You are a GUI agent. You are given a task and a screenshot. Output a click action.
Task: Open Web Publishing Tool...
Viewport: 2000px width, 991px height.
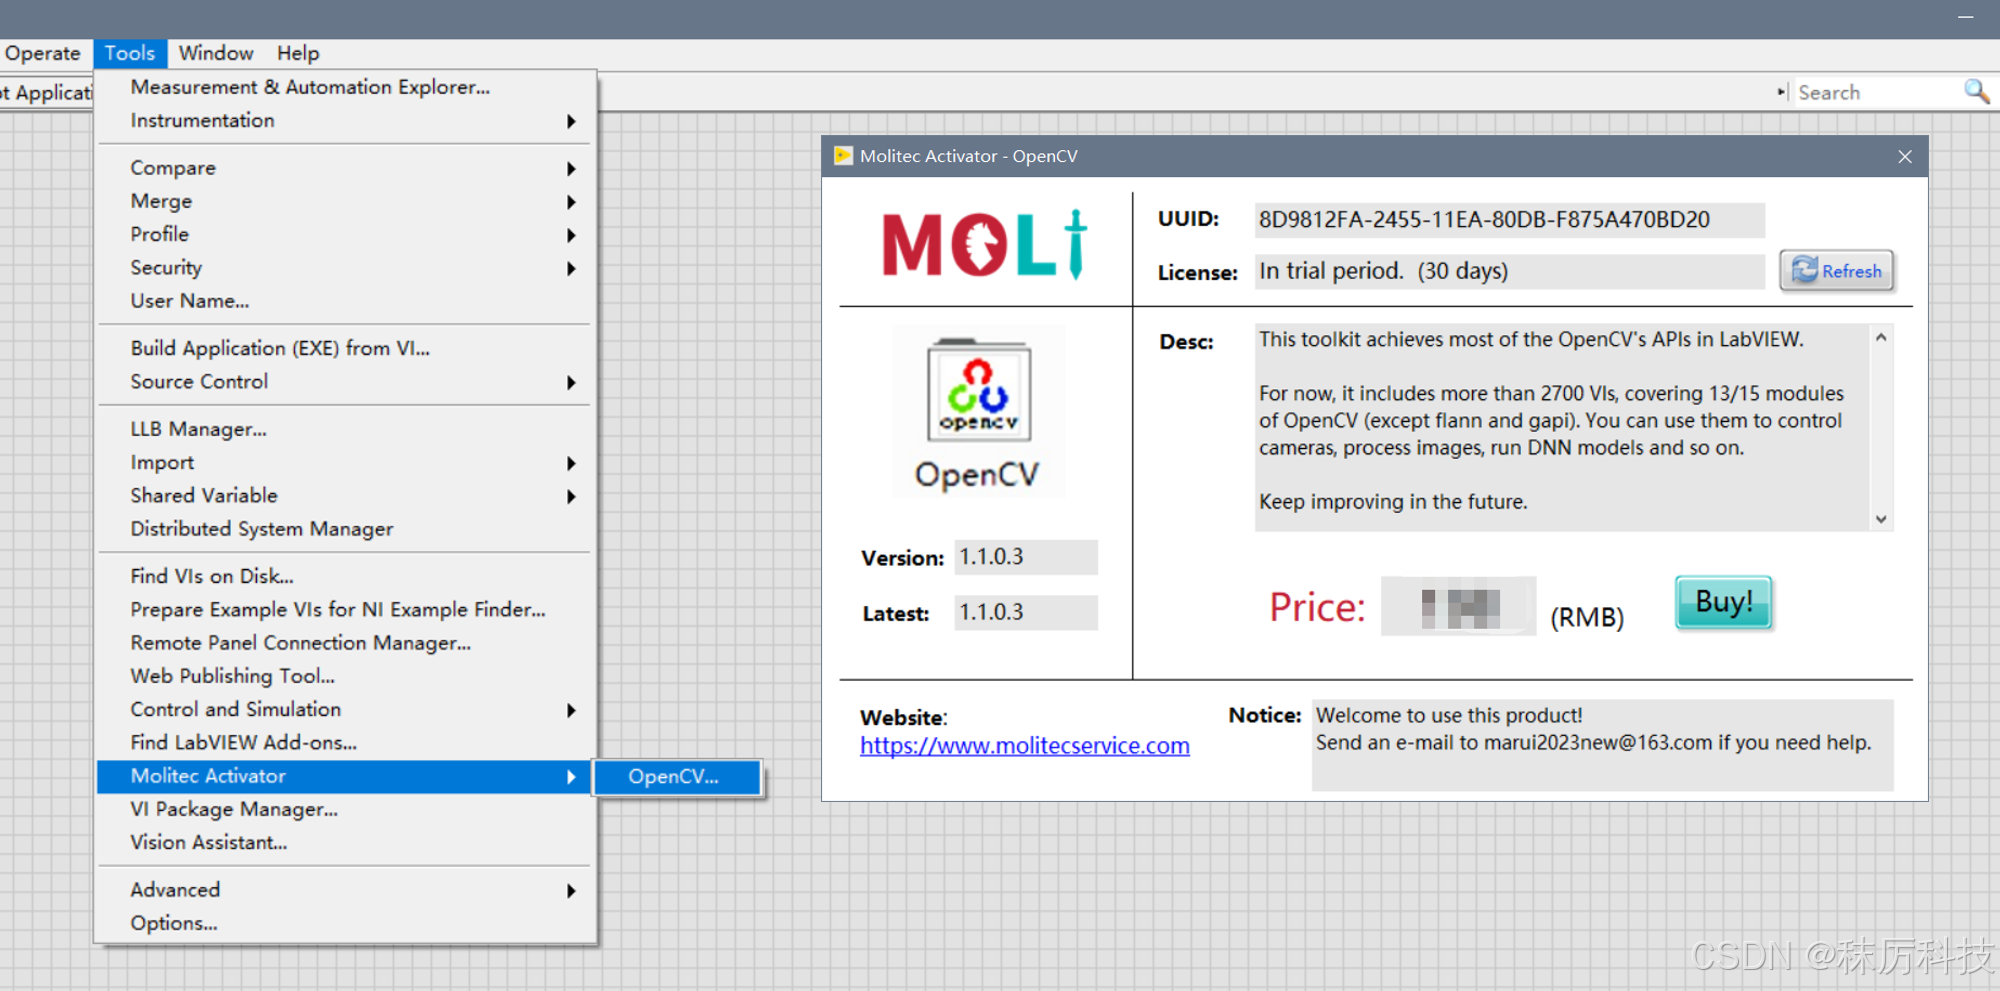point(346,675)
